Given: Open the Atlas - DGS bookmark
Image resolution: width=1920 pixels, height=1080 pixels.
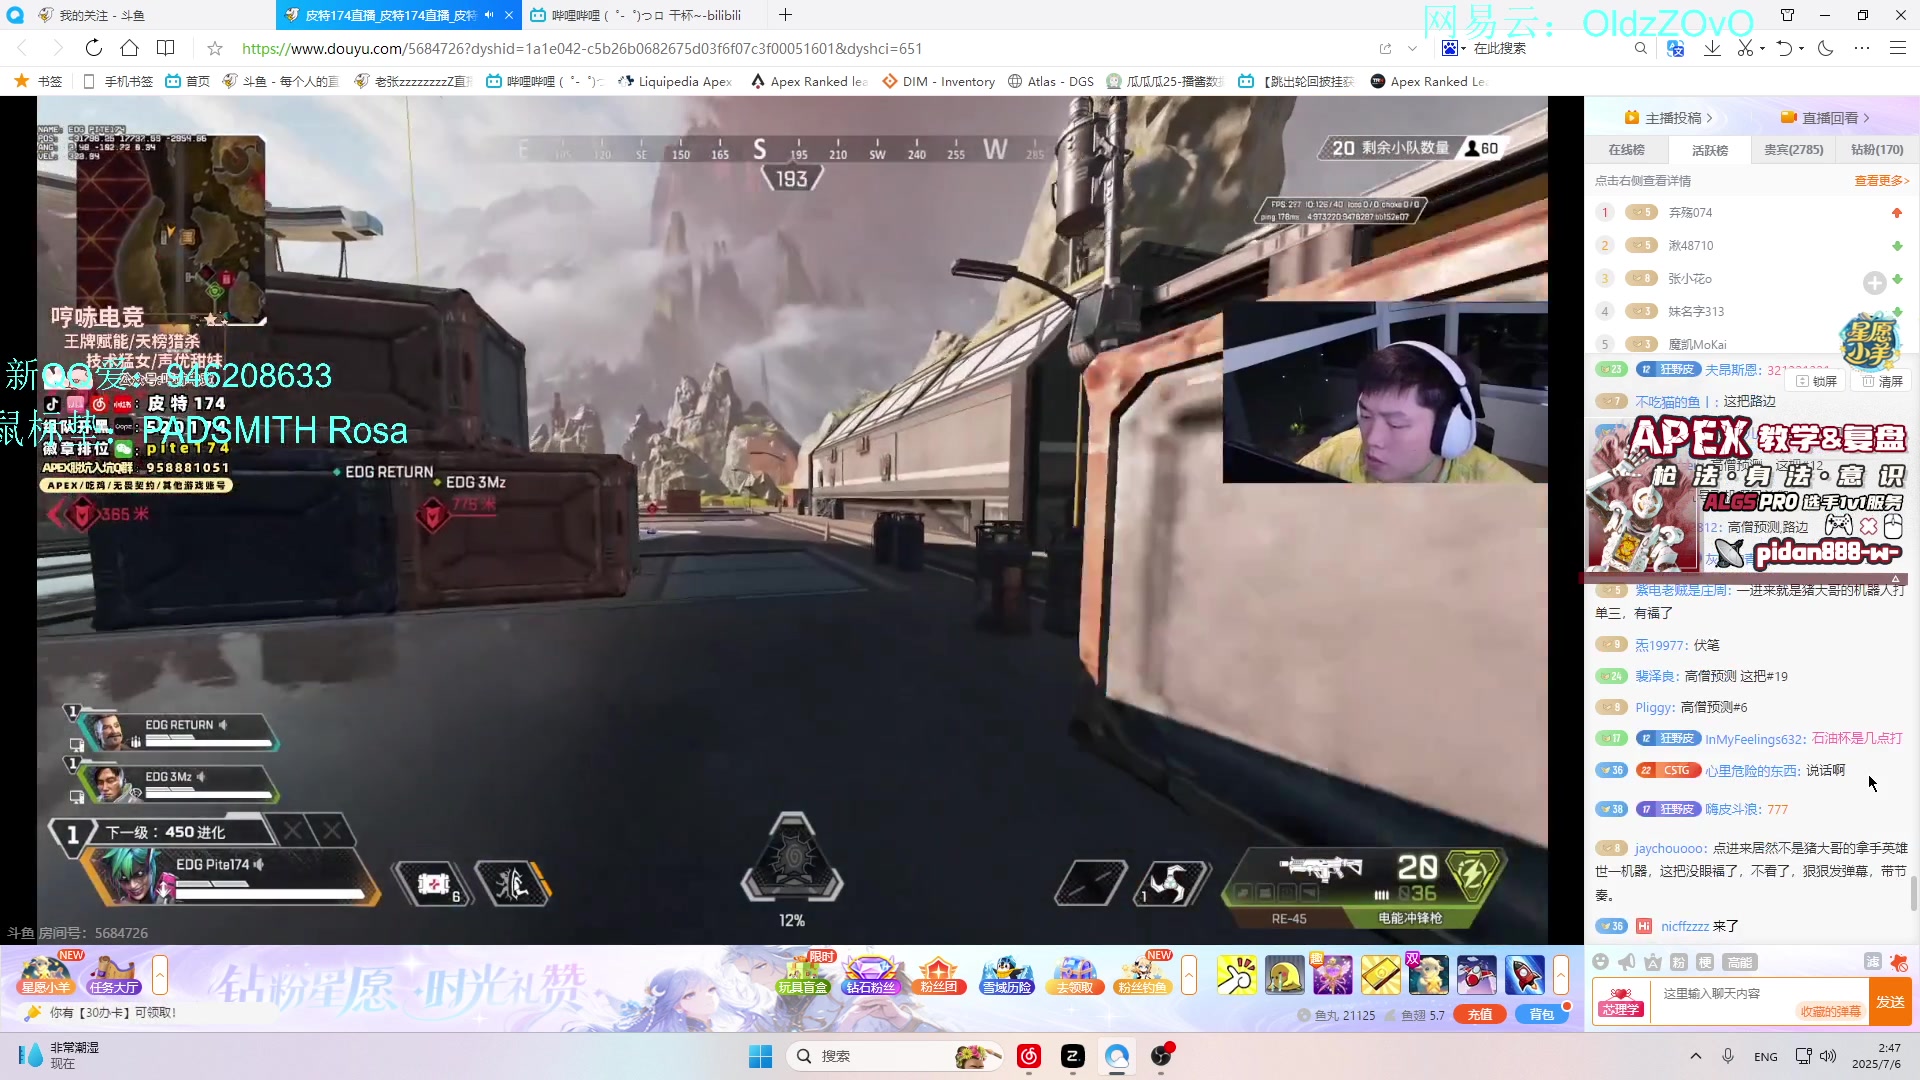Looking at the screenshot, I should (x=1050, y=82).
